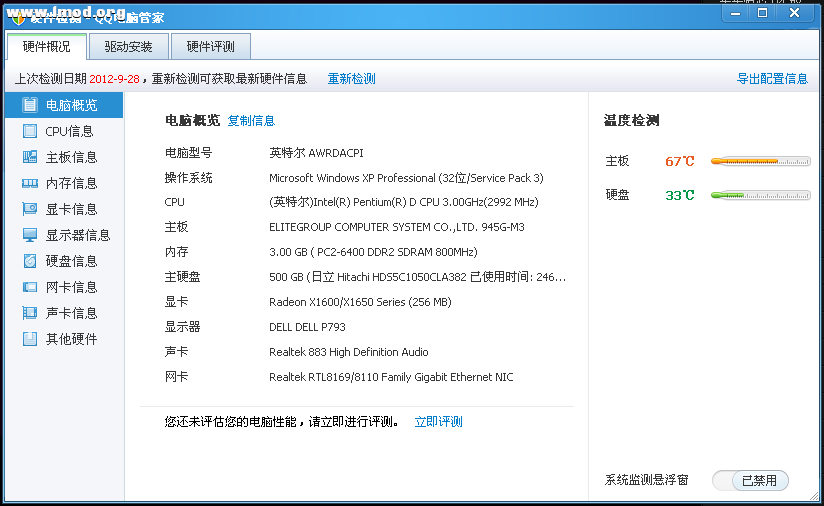This screenshot has height=506, width=824.
Task: Open 显卡信息 in the sidebar
Action: click(64, 209)
